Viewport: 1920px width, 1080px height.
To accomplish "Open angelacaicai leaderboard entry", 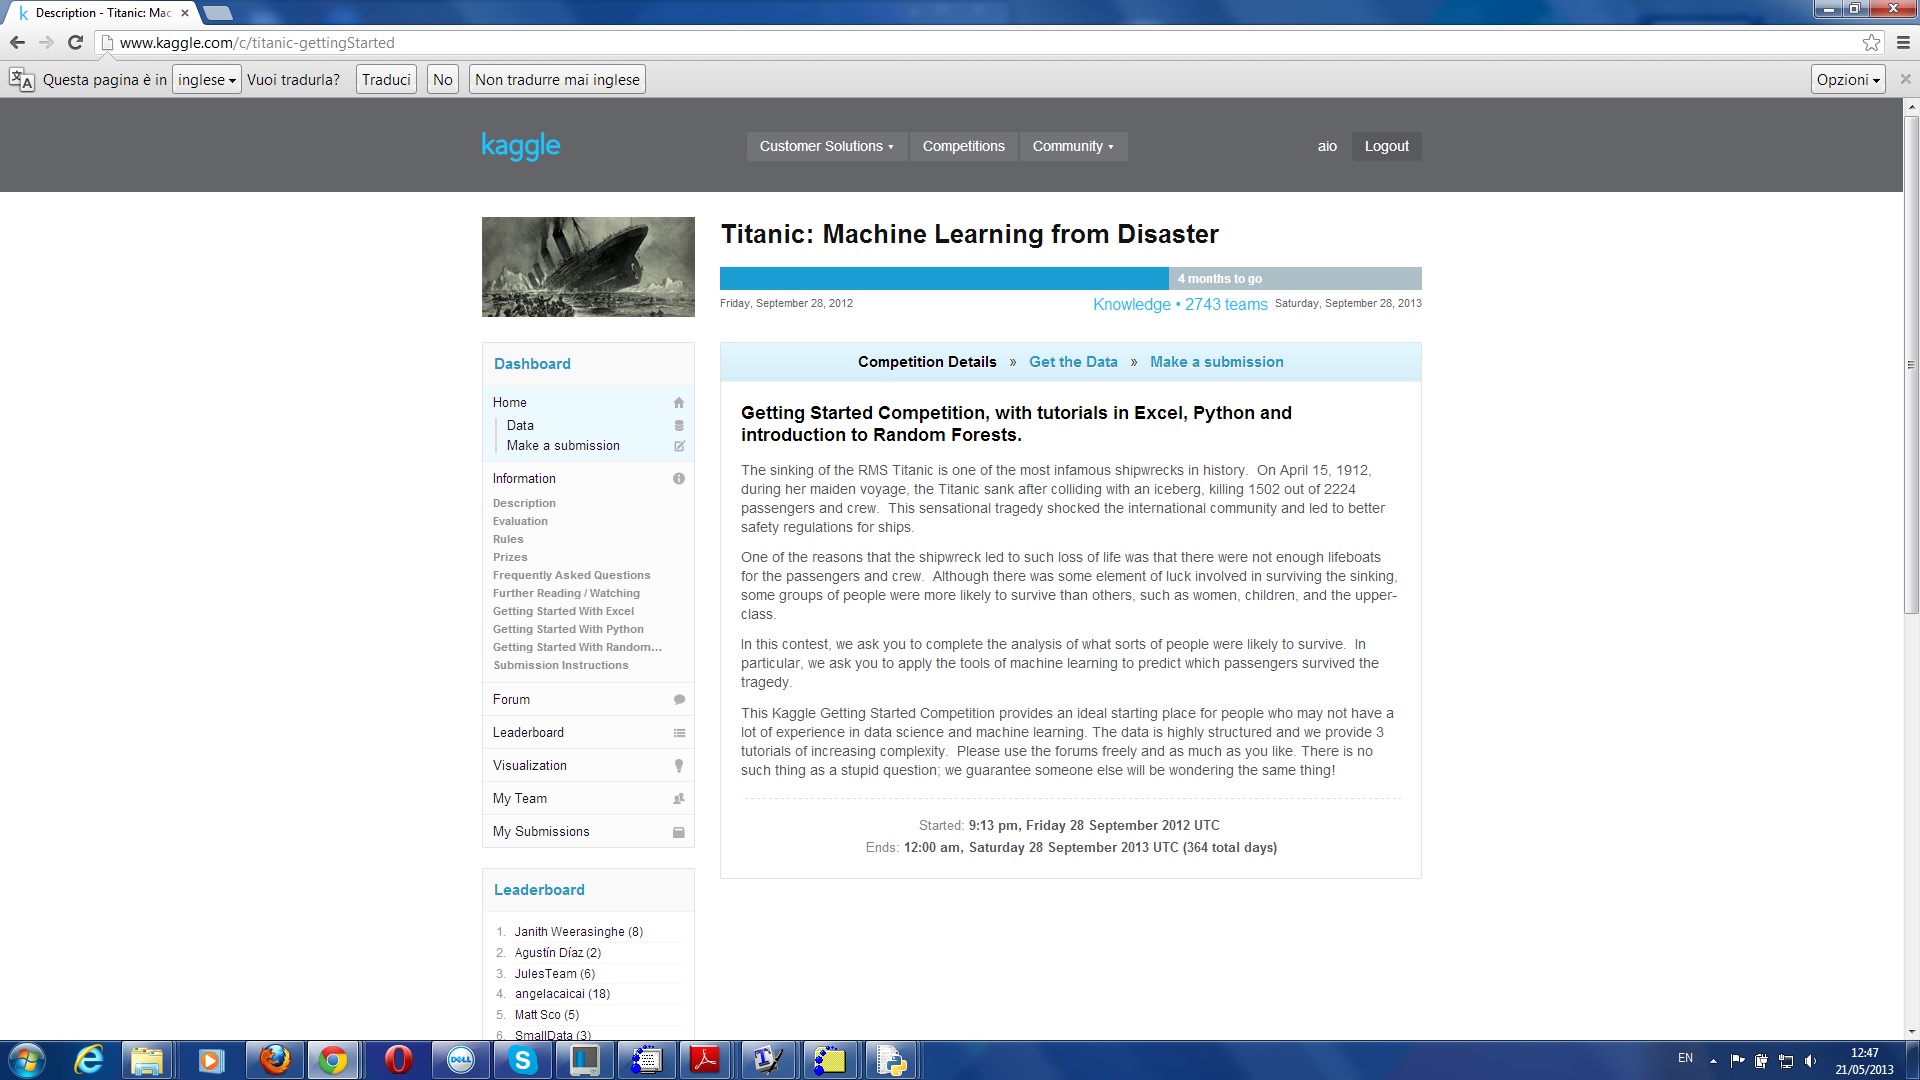I will coord(562,994).
